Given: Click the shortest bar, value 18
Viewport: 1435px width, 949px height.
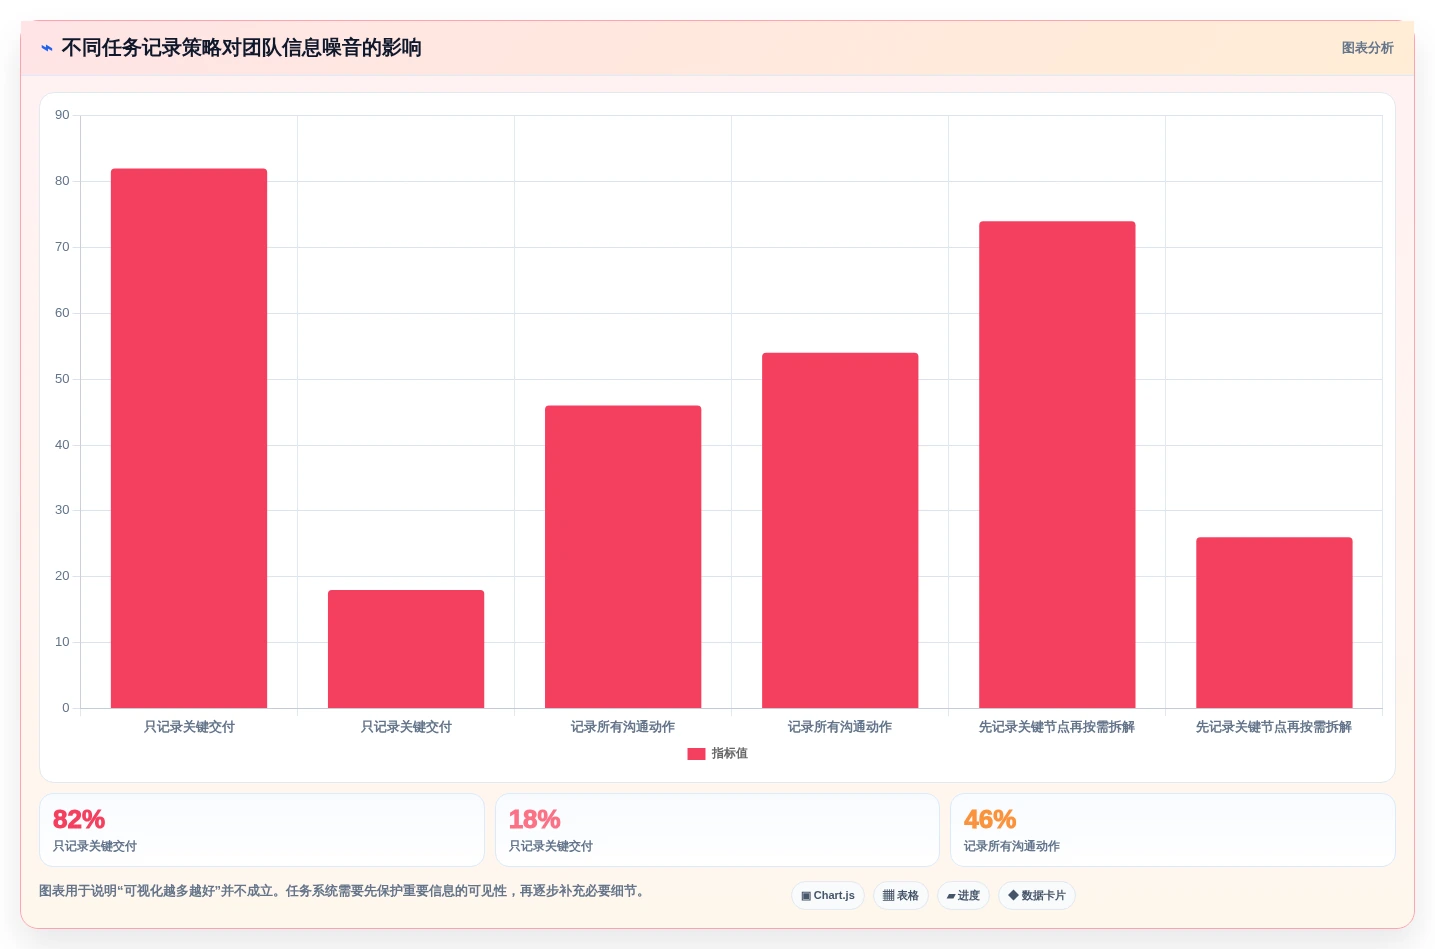Looking at the screenshot, I should pyautogui.click(x=406, y=649).
